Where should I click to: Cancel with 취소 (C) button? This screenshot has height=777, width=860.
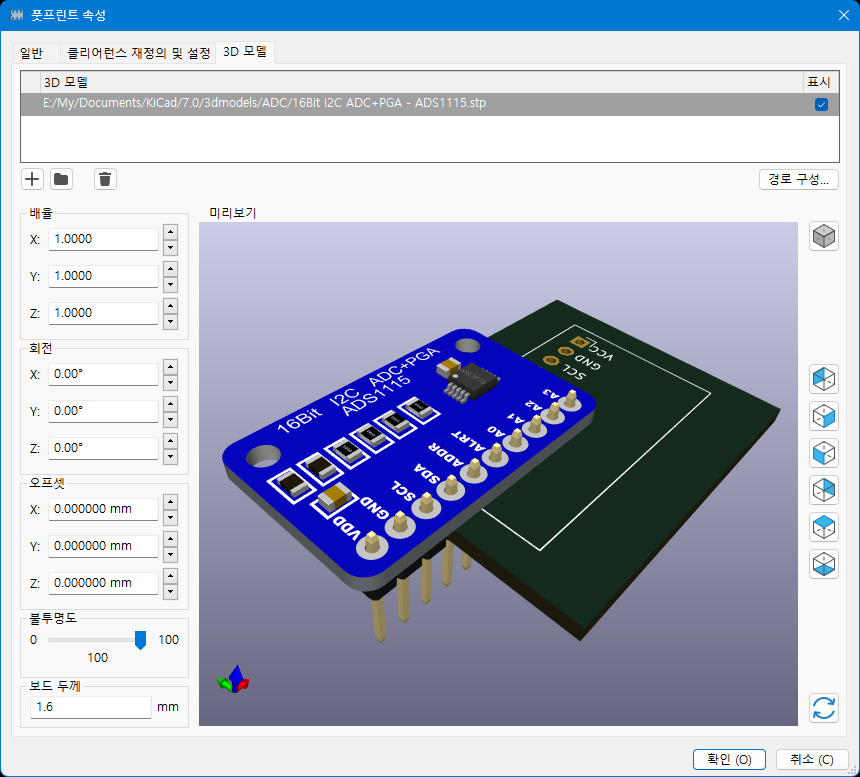[812, 759]
